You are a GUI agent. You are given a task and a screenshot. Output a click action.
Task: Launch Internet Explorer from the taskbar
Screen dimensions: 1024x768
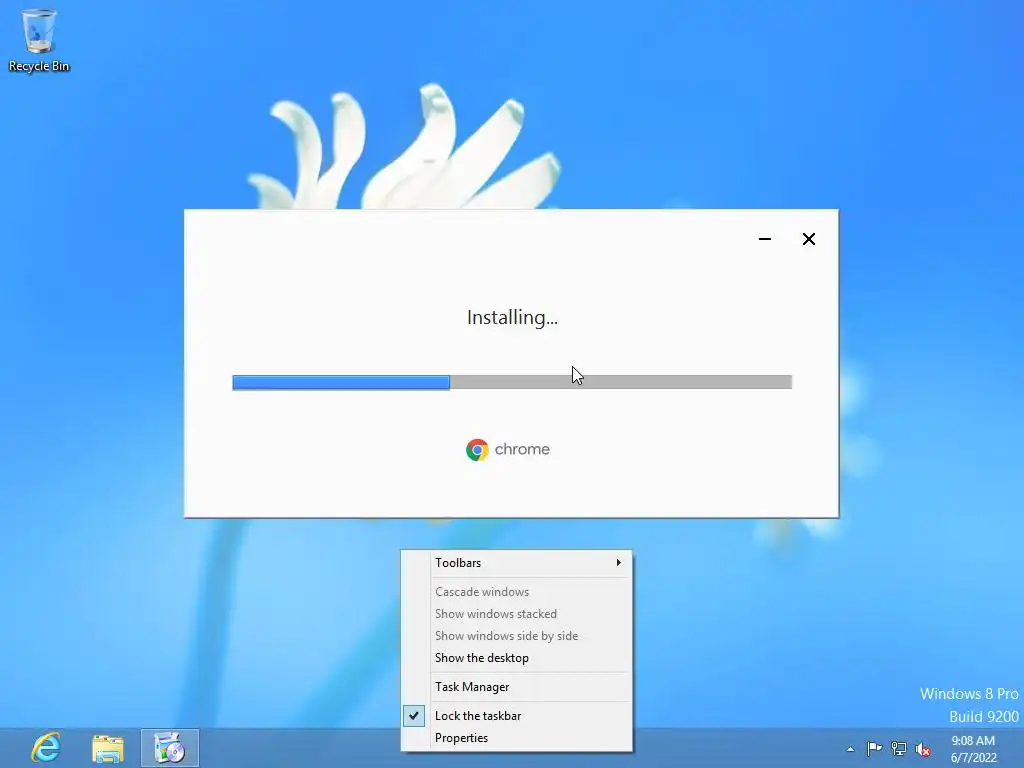point(46,747)
